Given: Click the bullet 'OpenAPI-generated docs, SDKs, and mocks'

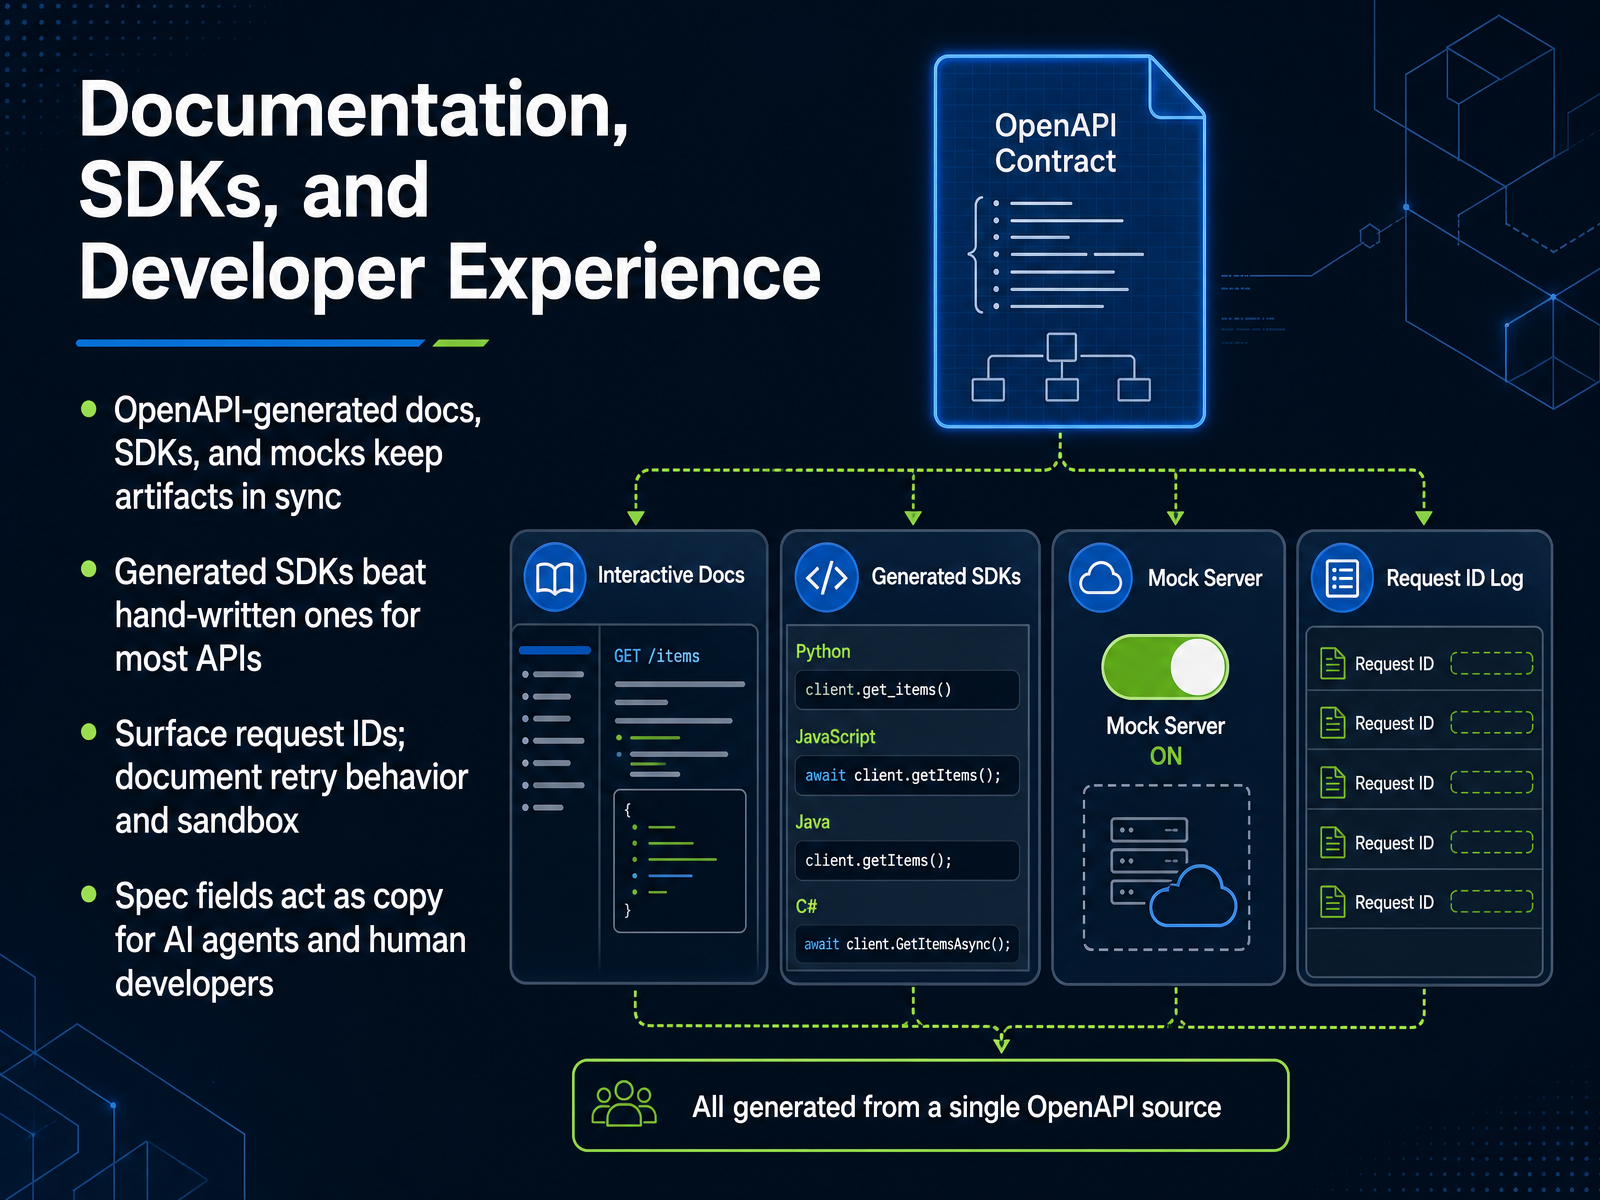Looking at the screenshot, I should (x=297, y=454).
